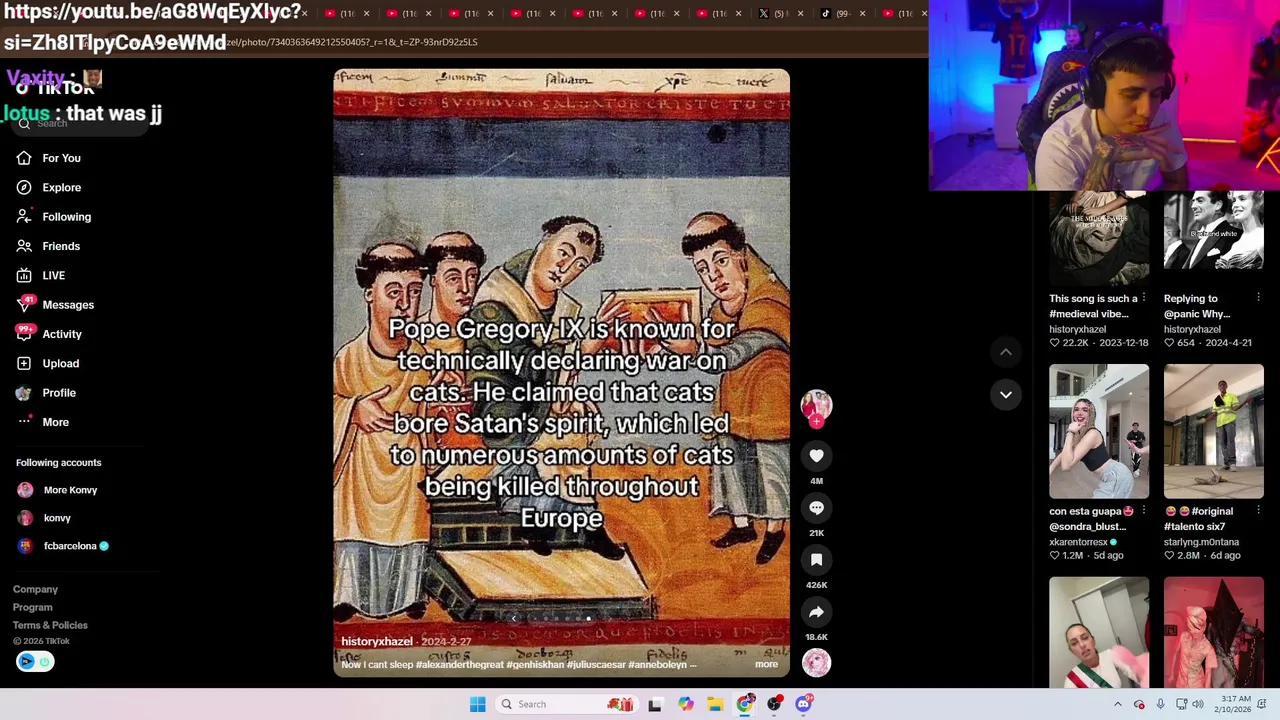Viewport: 1280px width, 720px height.
Task: Open the spinning sound disc icon
Action: click(816, 662)
